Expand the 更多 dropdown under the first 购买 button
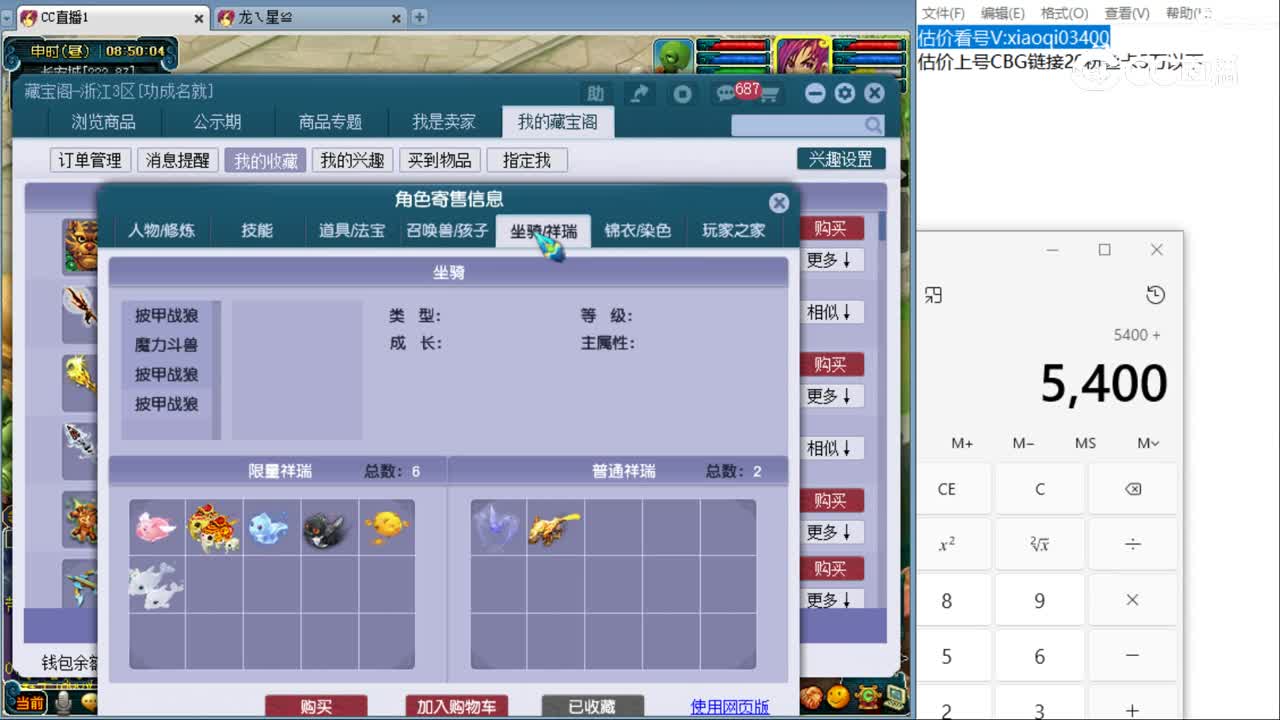Image resolution: width=1280 pixels, height=720 pixels. 831,258
